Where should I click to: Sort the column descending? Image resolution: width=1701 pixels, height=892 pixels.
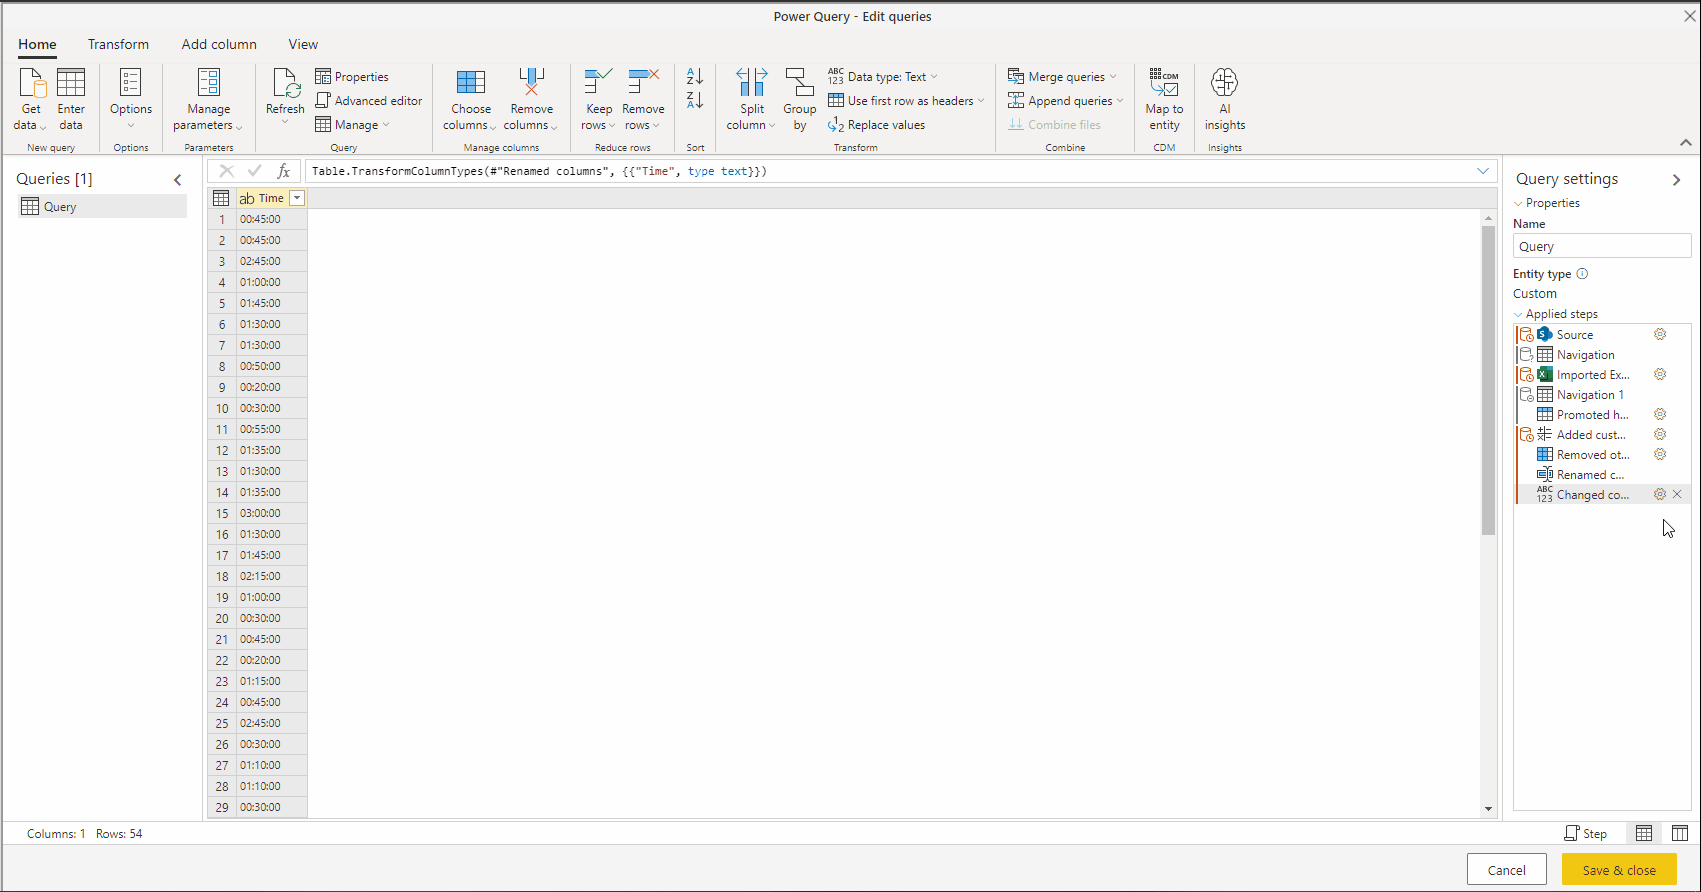695,100
